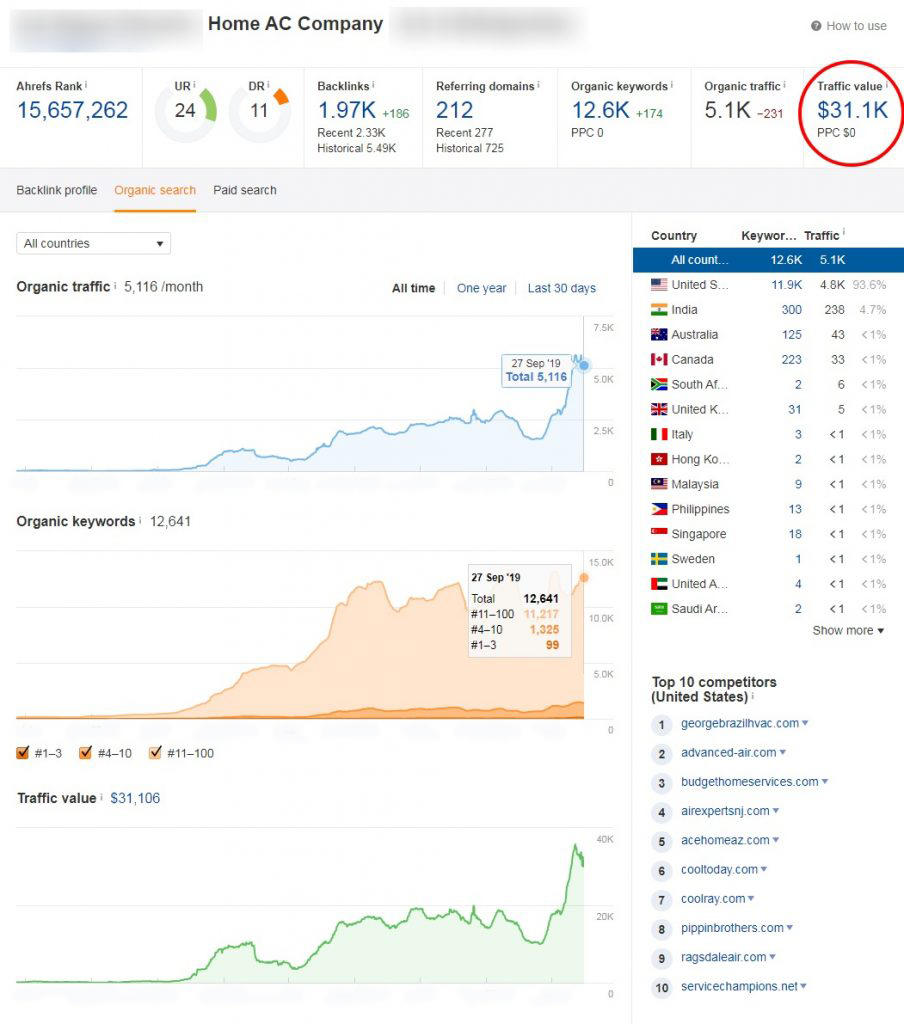Show the All time traffic range
Viewport: 904px width, 1024px height.
413,288
